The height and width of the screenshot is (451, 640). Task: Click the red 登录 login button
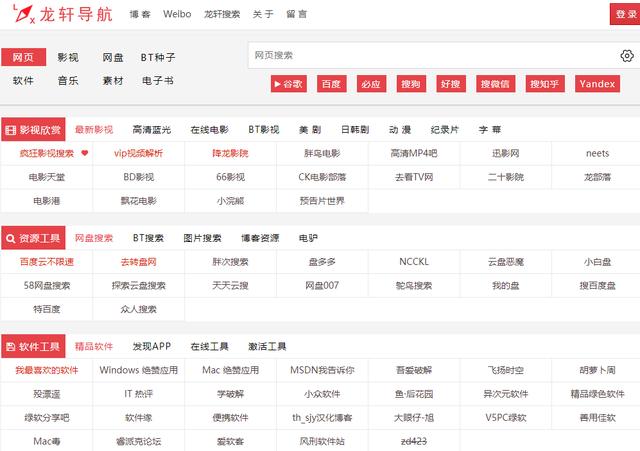point(625,14)
